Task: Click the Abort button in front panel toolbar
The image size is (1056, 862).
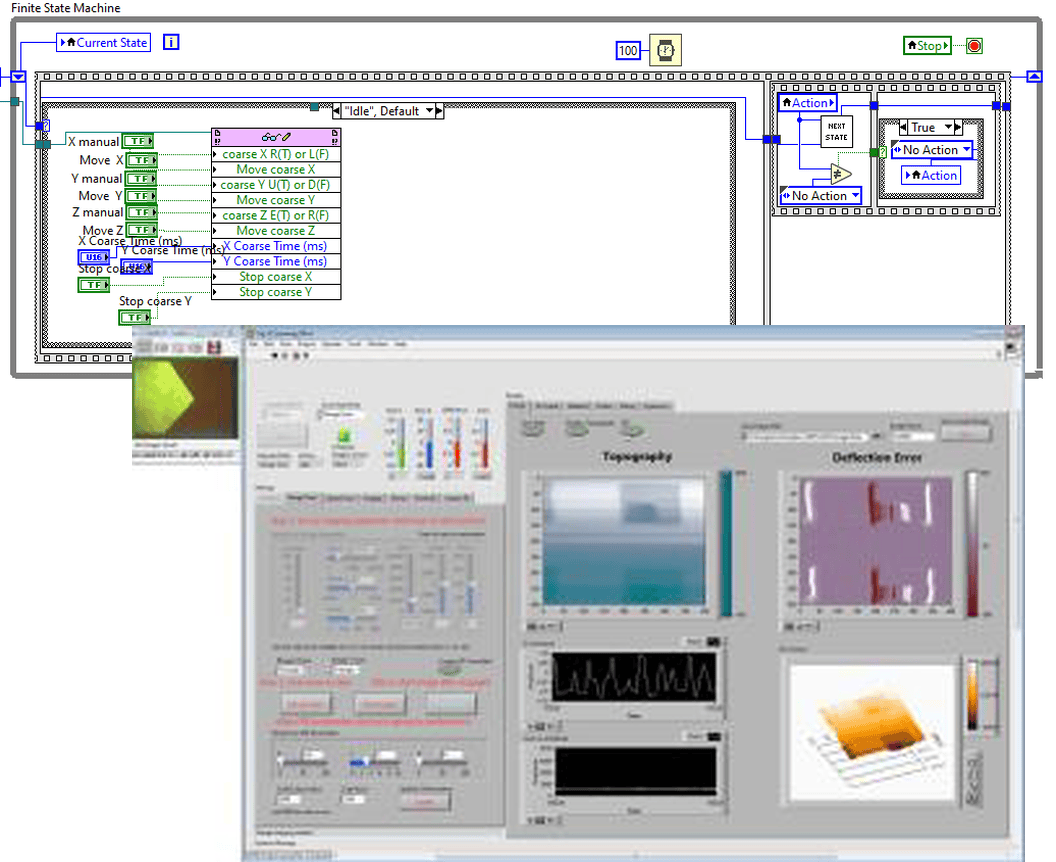Action: coord(294,355)
